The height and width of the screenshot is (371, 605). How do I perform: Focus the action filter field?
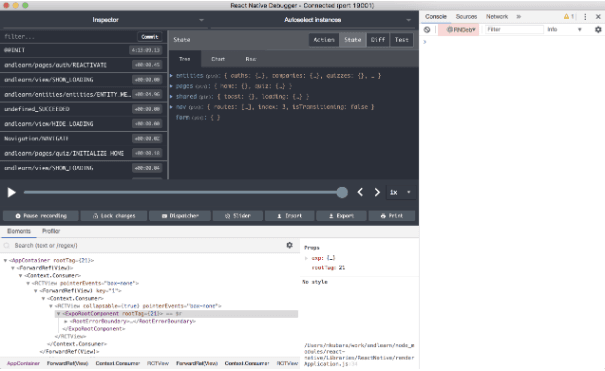[x=69, y=37]
